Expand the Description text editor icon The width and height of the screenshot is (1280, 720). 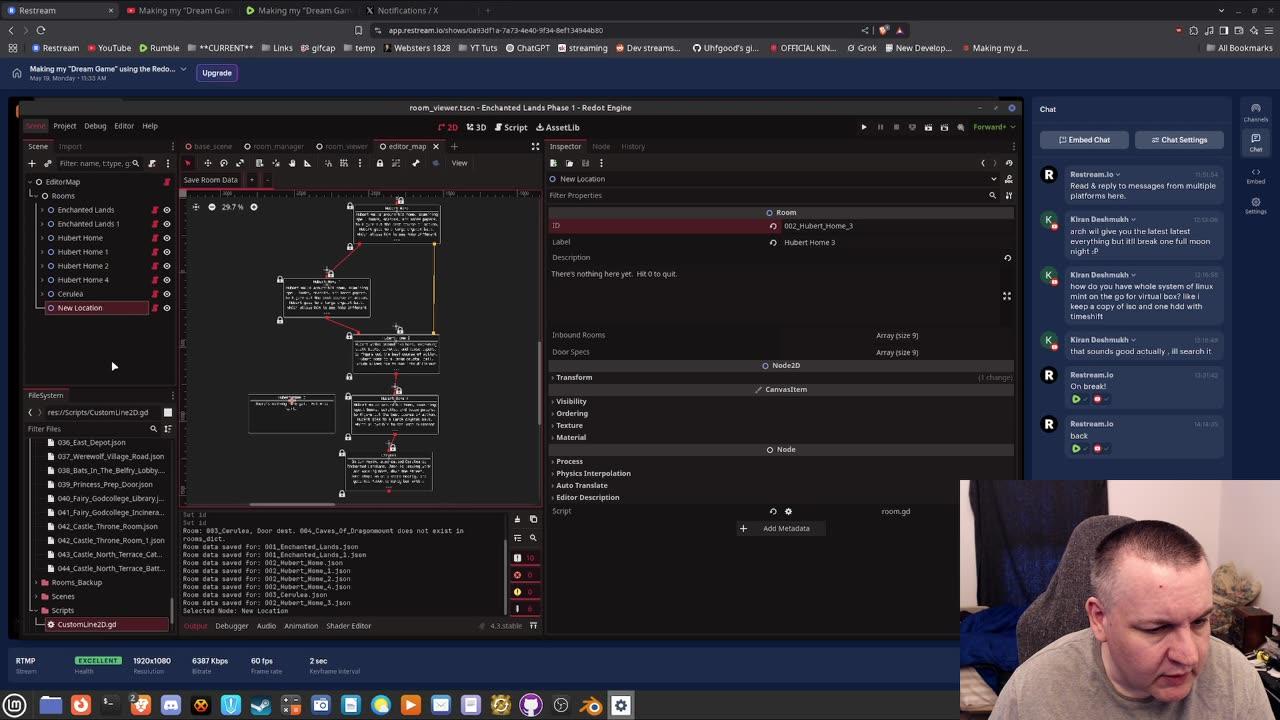click(1007, 296)
